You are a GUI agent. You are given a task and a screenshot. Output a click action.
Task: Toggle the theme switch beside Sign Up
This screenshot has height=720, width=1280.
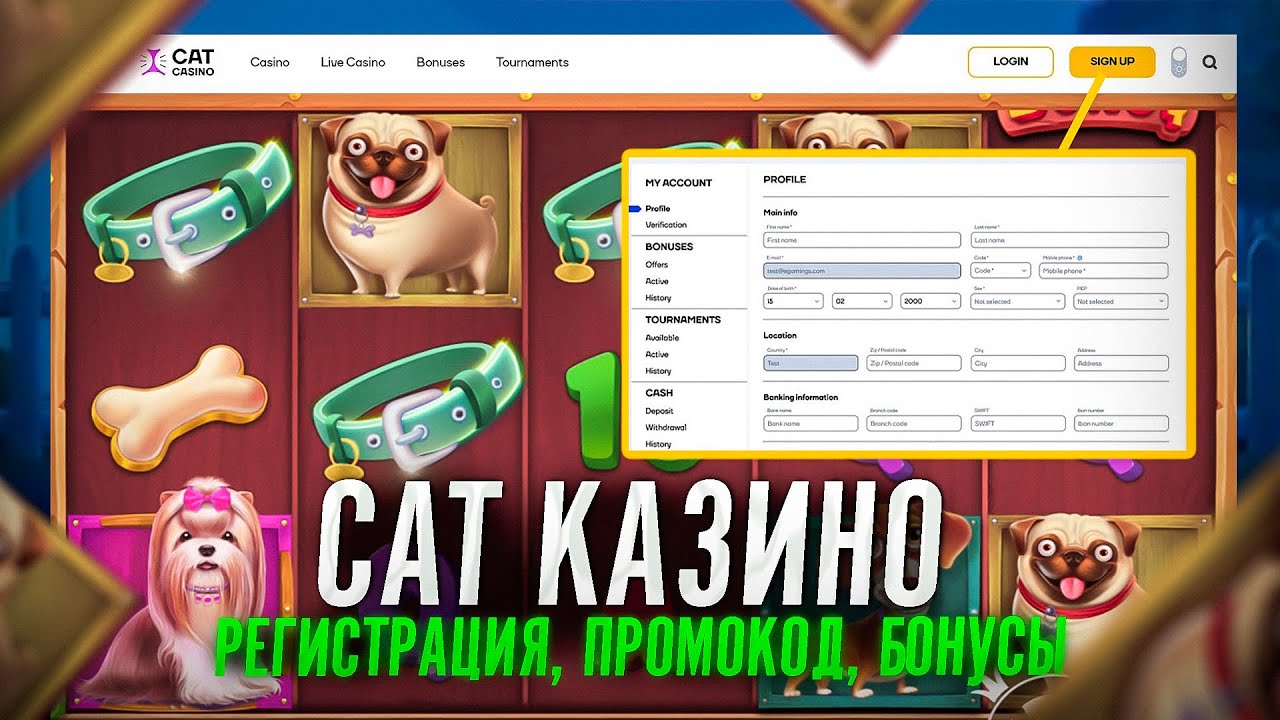tap(1179, 62)
